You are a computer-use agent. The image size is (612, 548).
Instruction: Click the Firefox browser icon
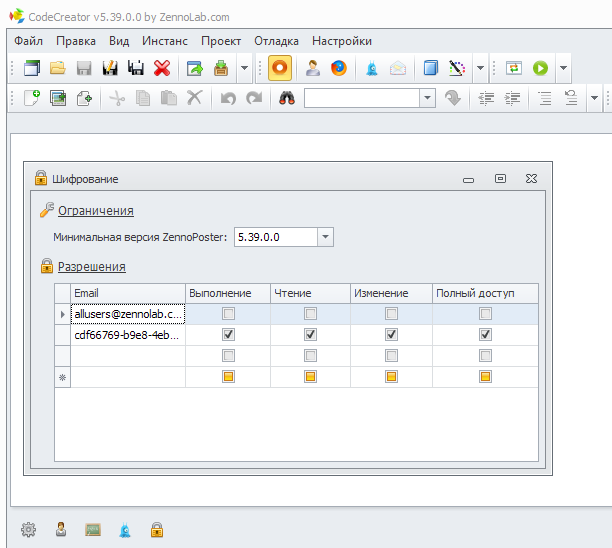[x=339, y=68]
